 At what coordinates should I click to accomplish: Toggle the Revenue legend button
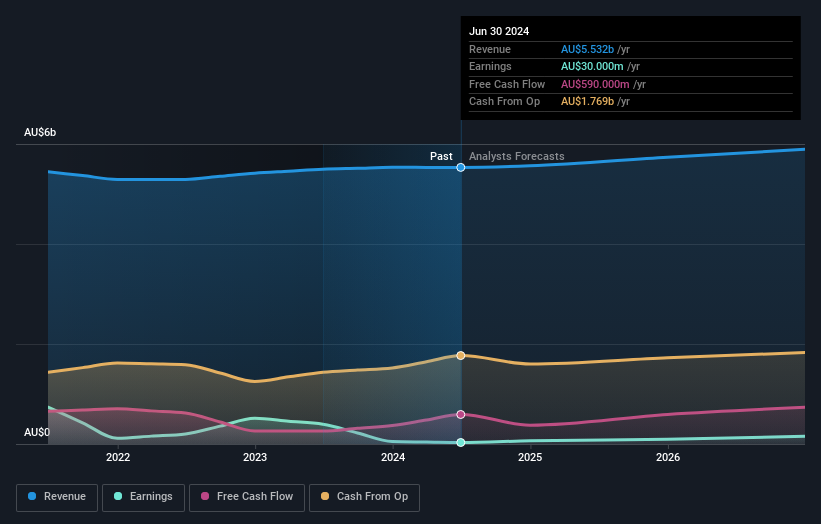[57, 497]
